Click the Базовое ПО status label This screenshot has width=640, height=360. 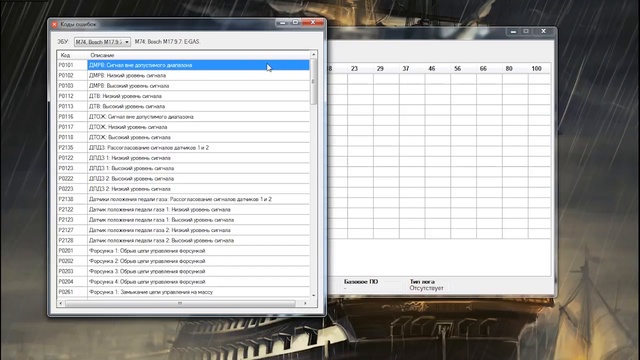(x=361, y=282)
